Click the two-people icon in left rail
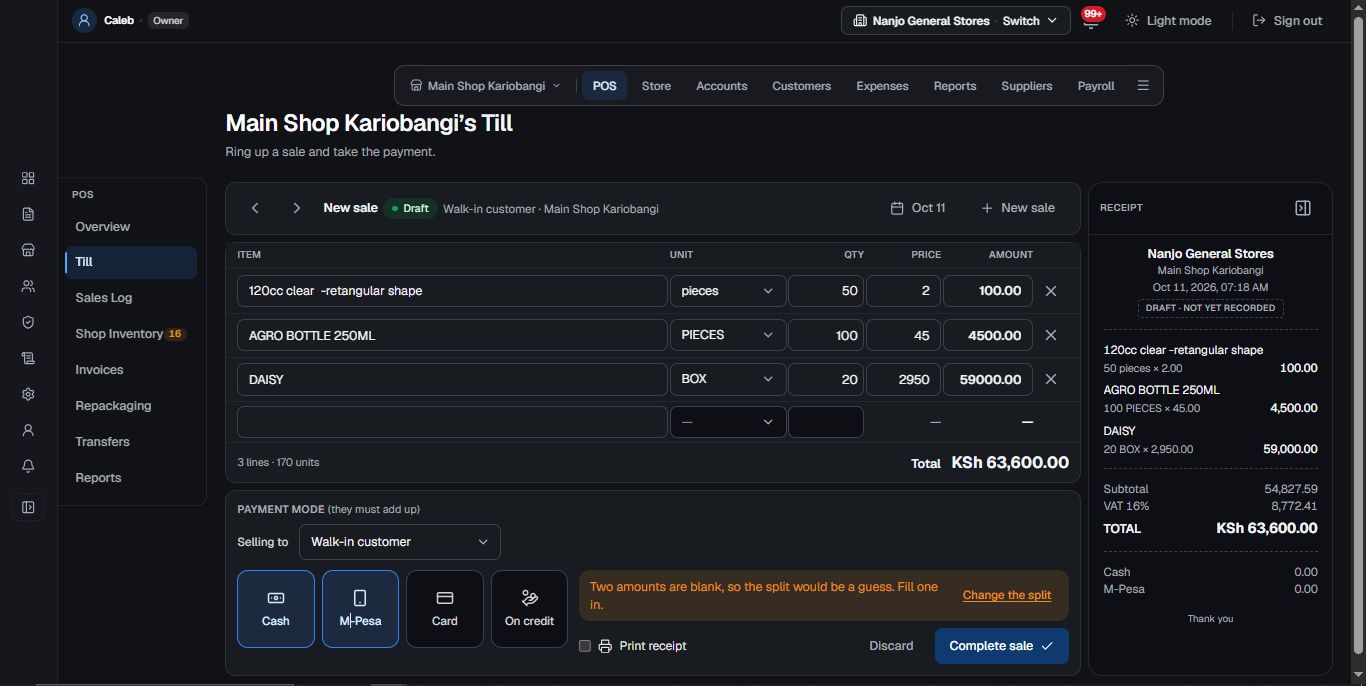Image resolution: width=1366 pixels, height=686 pixels. [28, 286]
